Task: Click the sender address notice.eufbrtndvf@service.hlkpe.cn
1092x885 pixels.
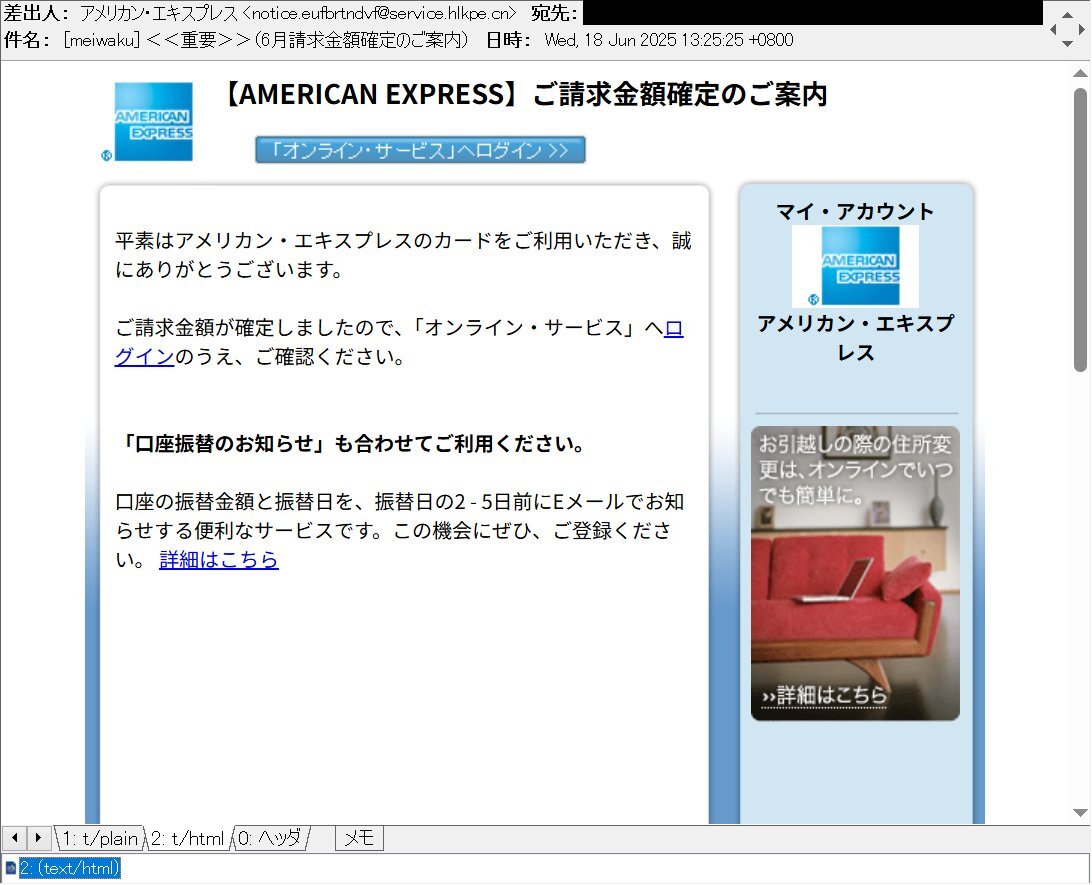Action: (380, 13)
